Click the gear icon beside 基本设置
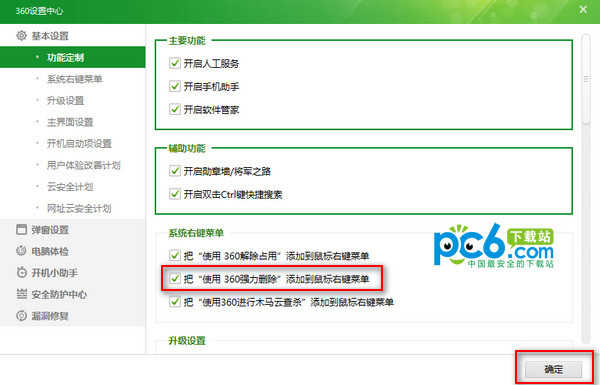The image size is (600, 385). coord(21,36)
